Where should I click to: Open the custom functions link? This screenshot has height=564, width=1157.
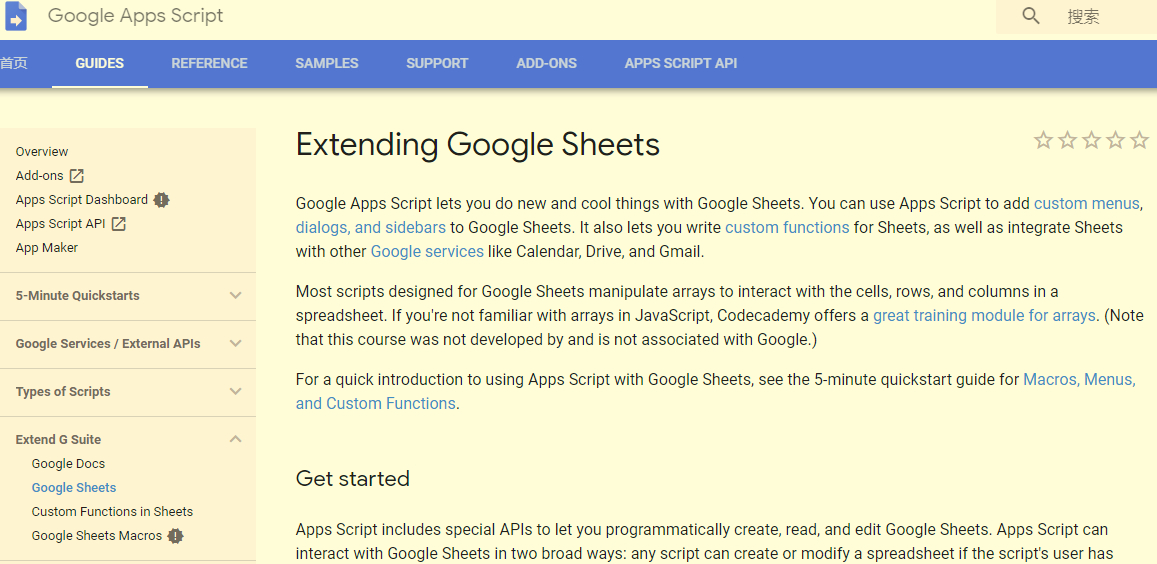pyautogui.click(x=787, y=227)
